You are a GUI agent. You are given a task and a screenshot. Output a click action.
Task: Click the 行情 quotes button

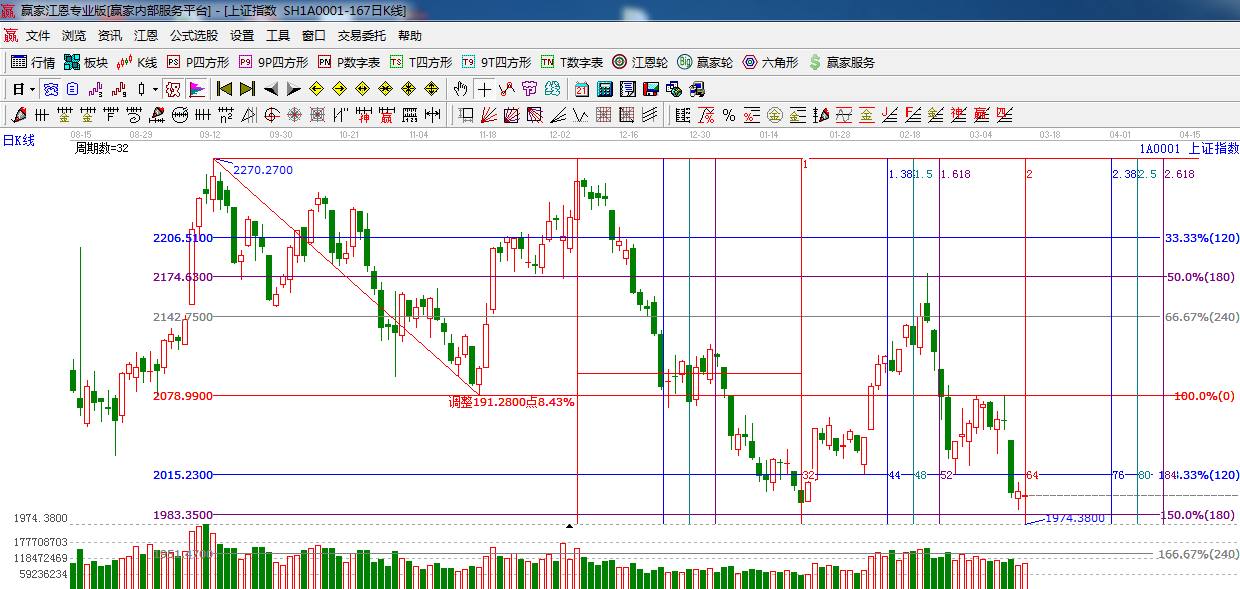pyautogui.click(x=33, y=62)
